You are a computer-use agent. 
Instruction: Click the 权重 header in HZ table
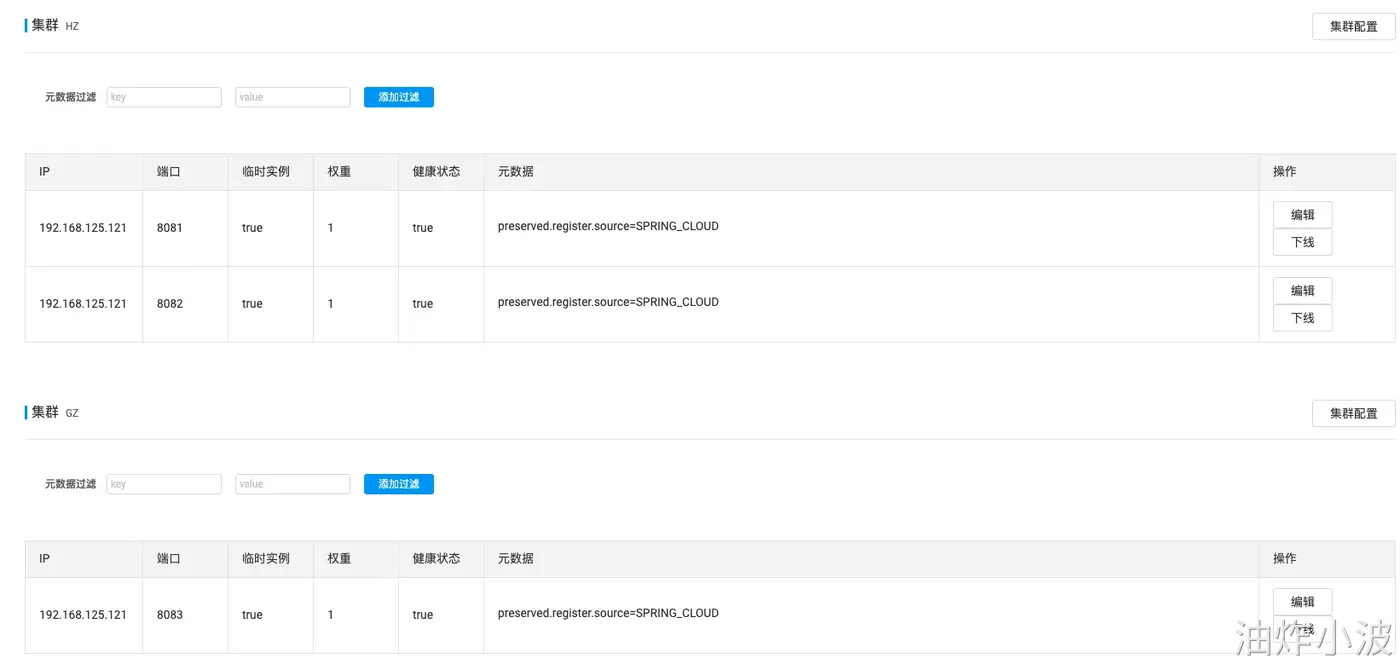pyautogui.click(x=339, y=172)
